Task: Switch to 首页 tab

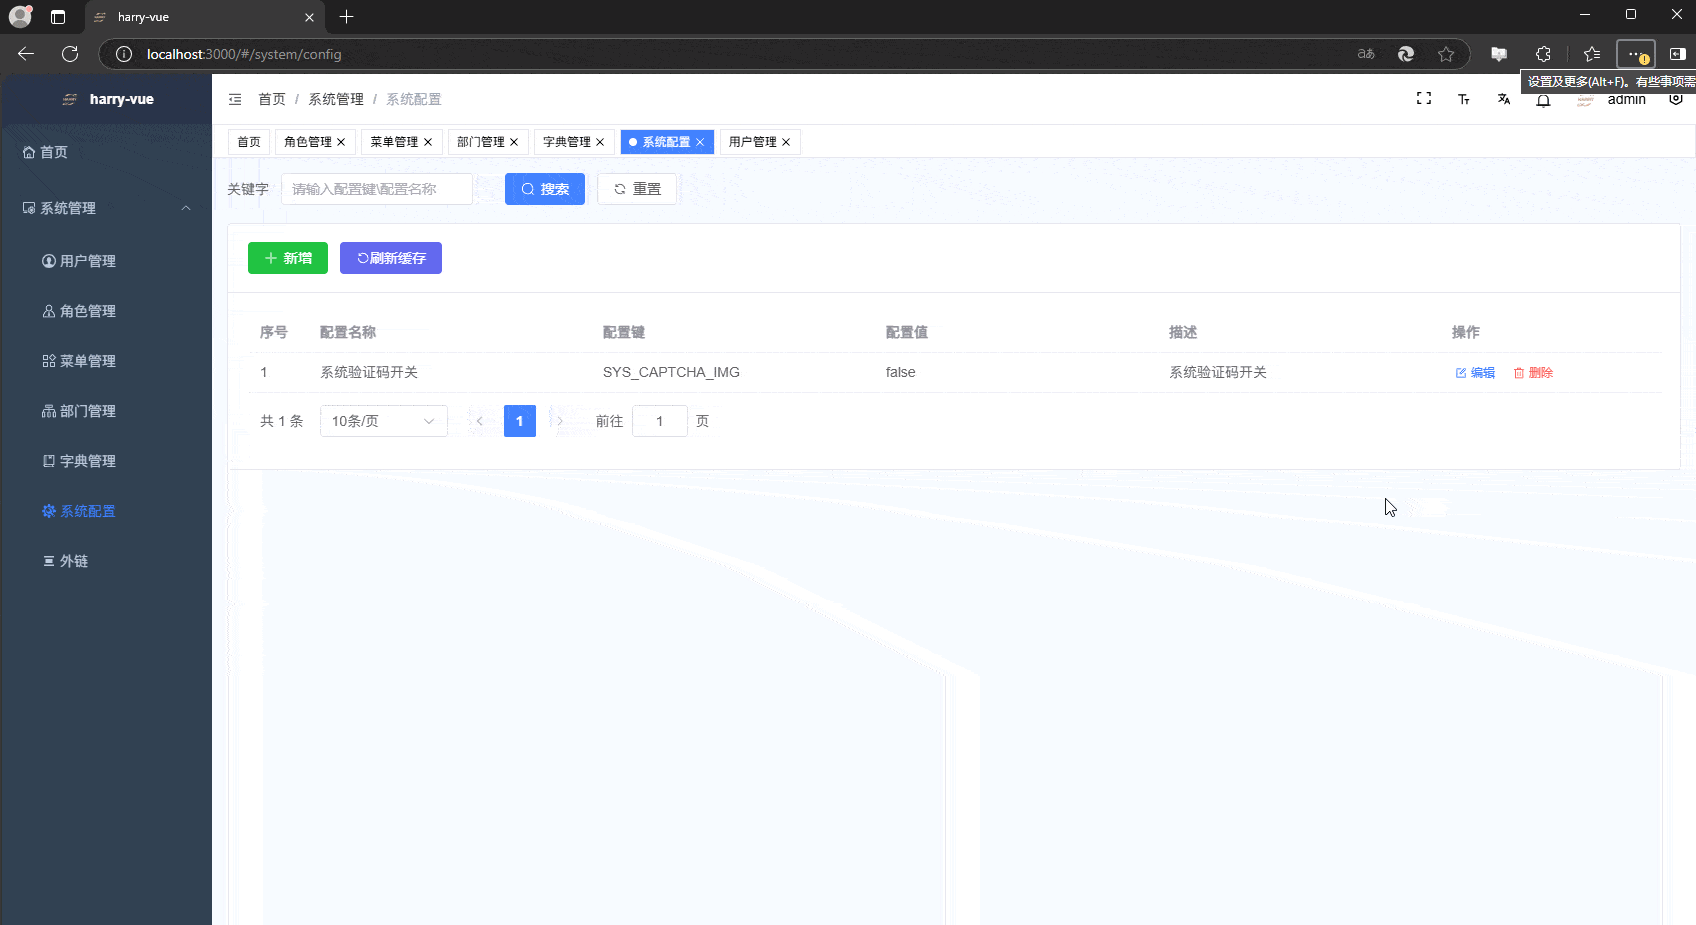Action: 249,142
